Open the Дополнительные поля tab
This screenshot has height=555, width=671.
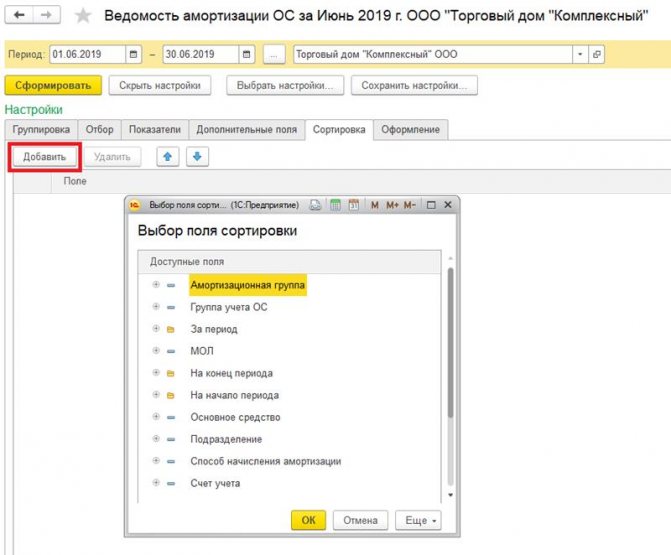(246, 130)
